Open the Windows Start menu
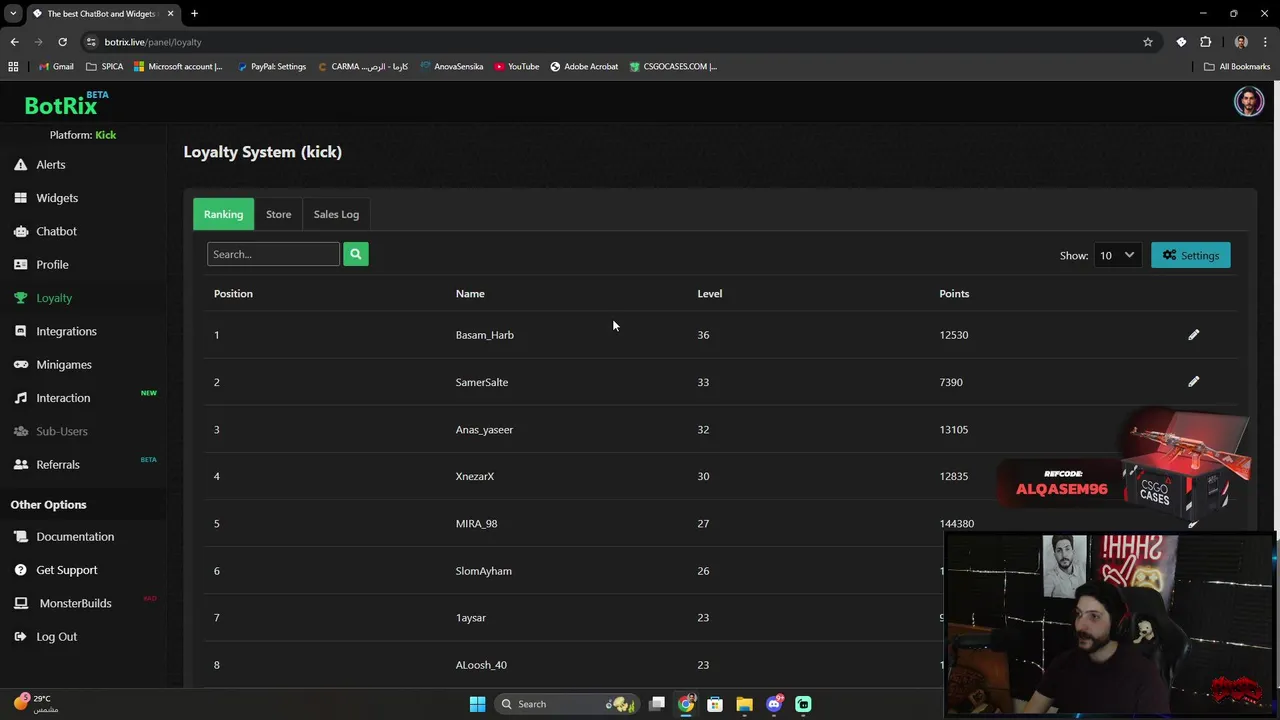 477,704
